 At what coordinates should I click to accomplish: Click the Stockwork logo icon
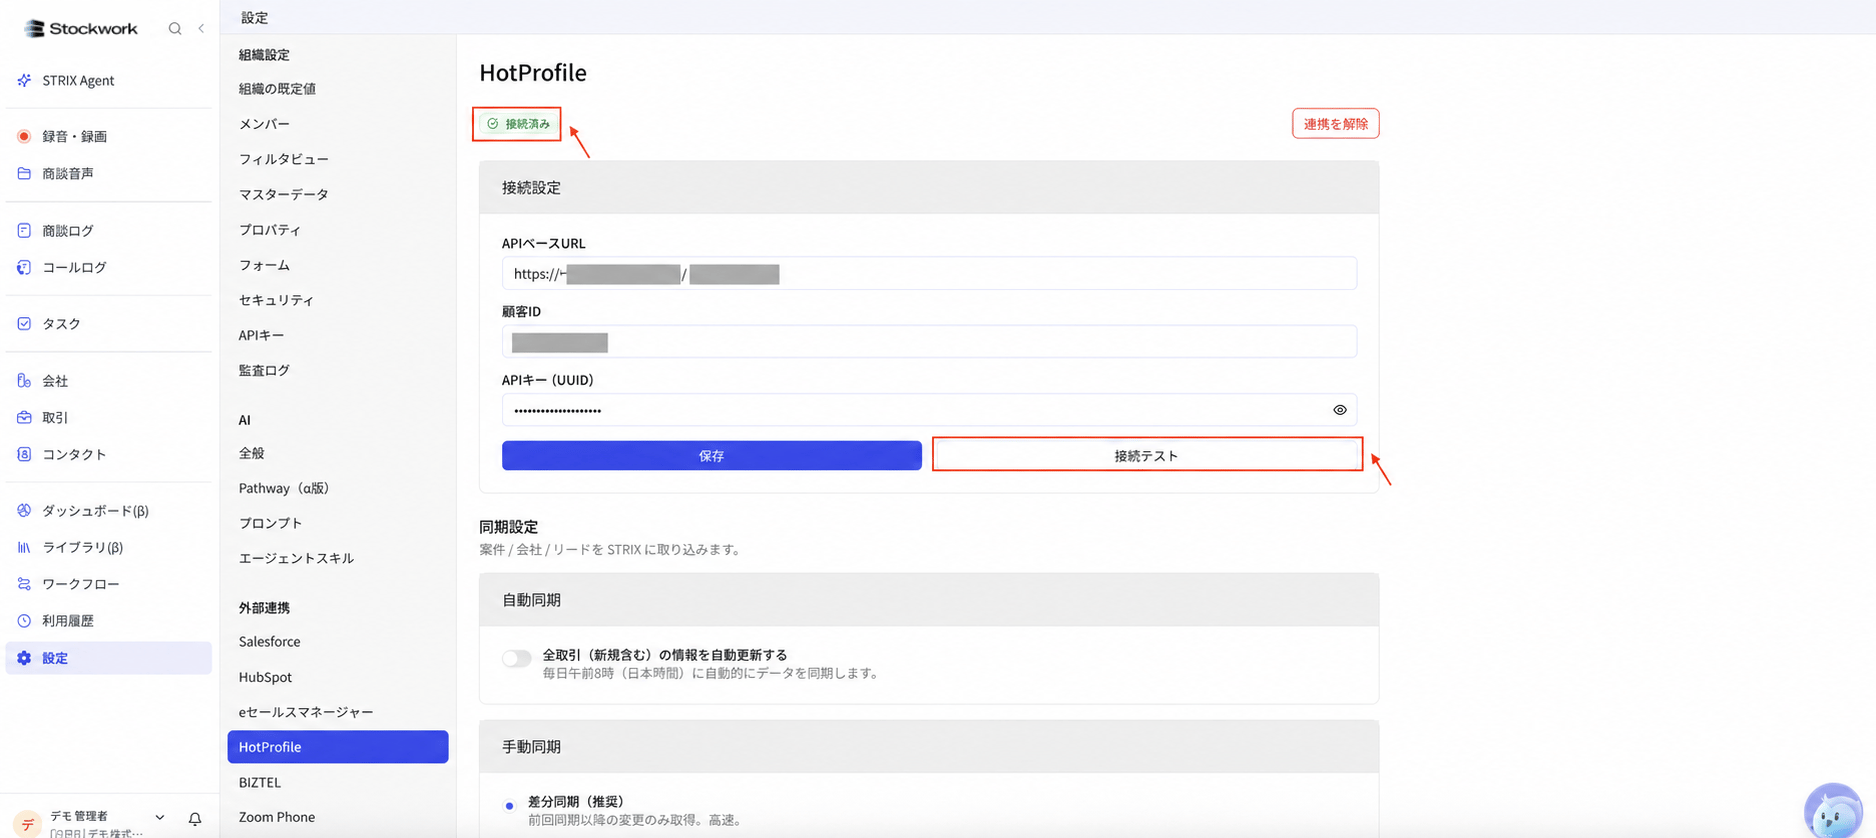point(35,29)
